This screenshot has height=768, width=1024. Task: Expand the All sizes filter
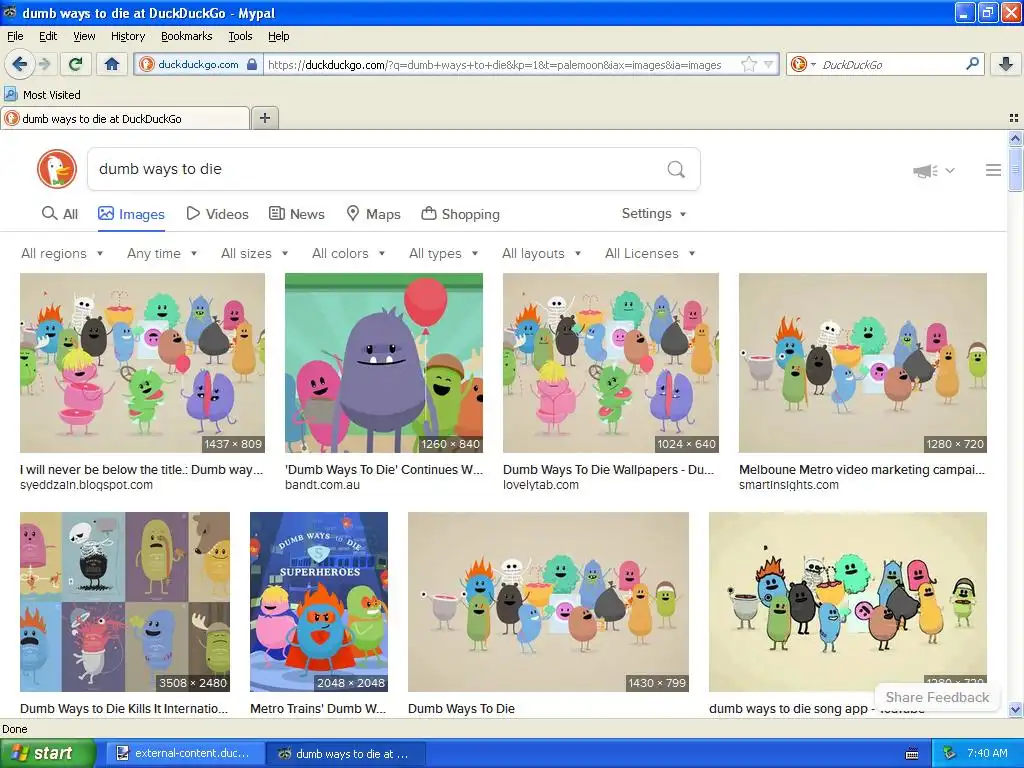pos(255,253)
